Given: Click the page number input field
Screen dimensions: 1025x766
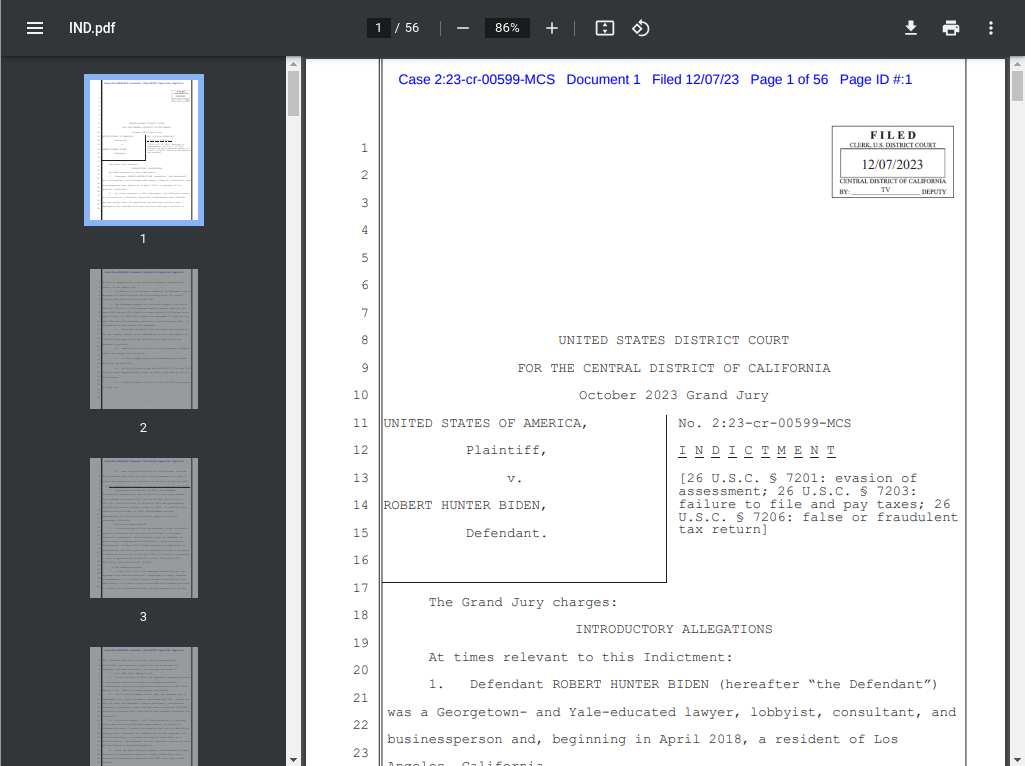Looking at the screenshot, I should tap(378, 28).
